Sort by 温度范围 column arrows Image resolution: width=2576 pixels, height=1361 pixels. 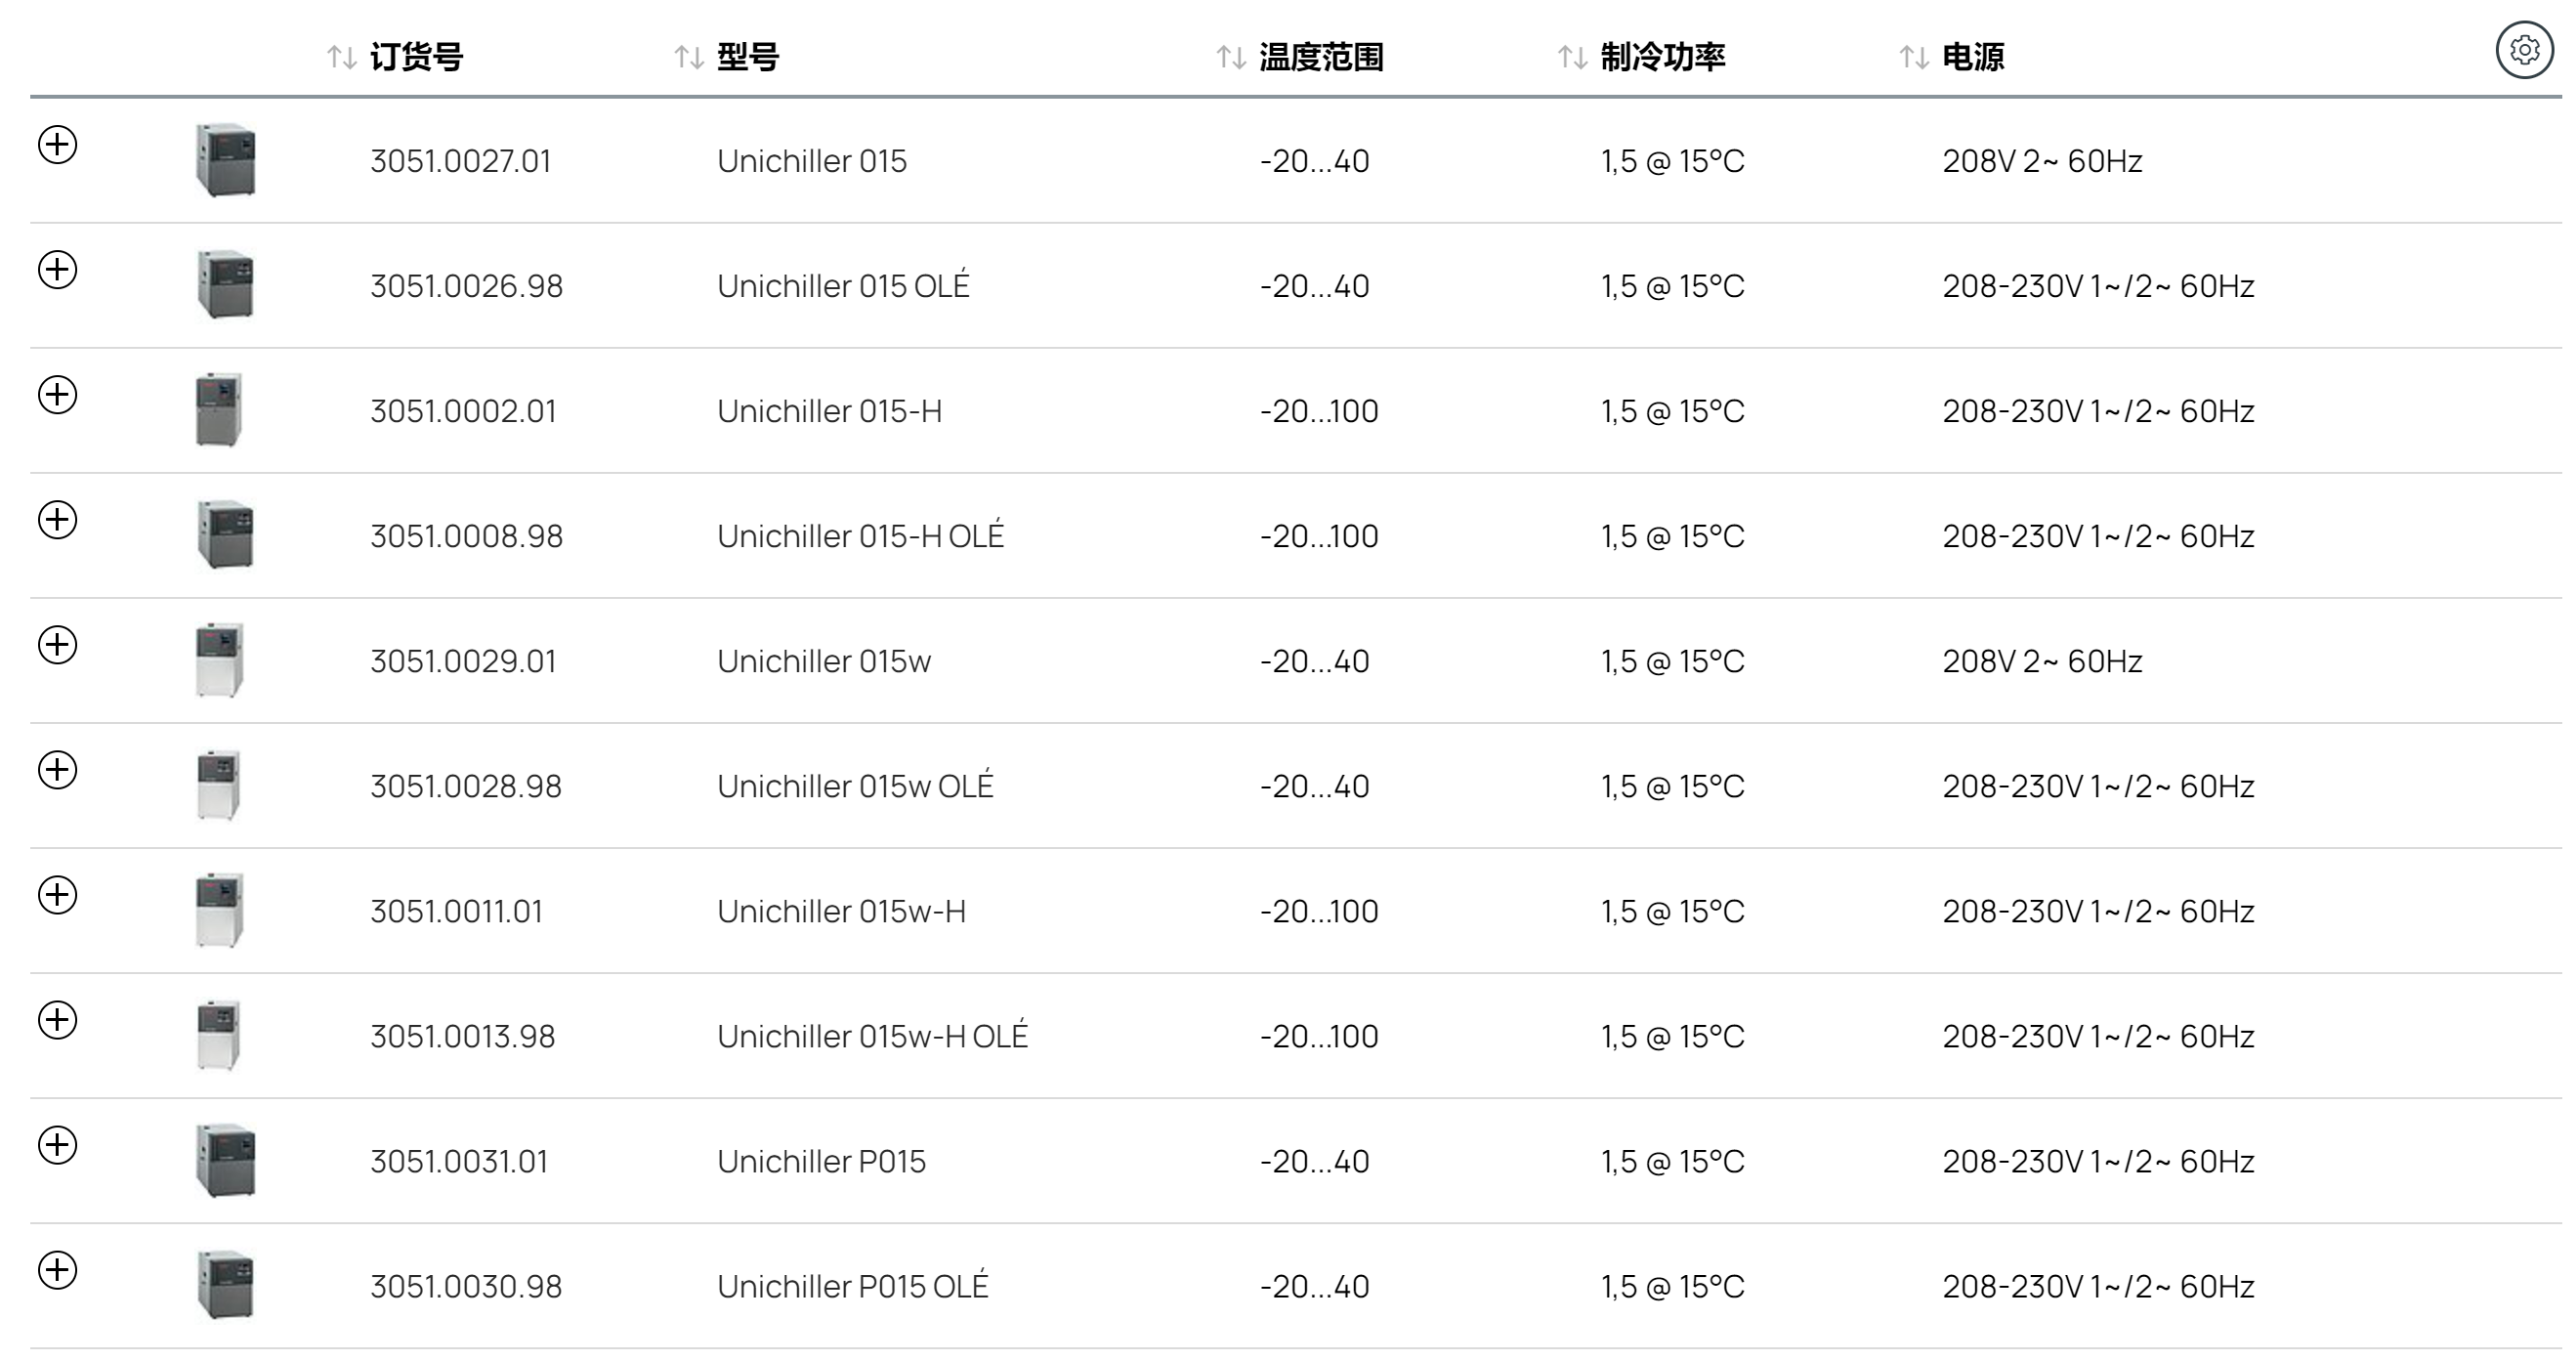click(x=1231, y=58)
